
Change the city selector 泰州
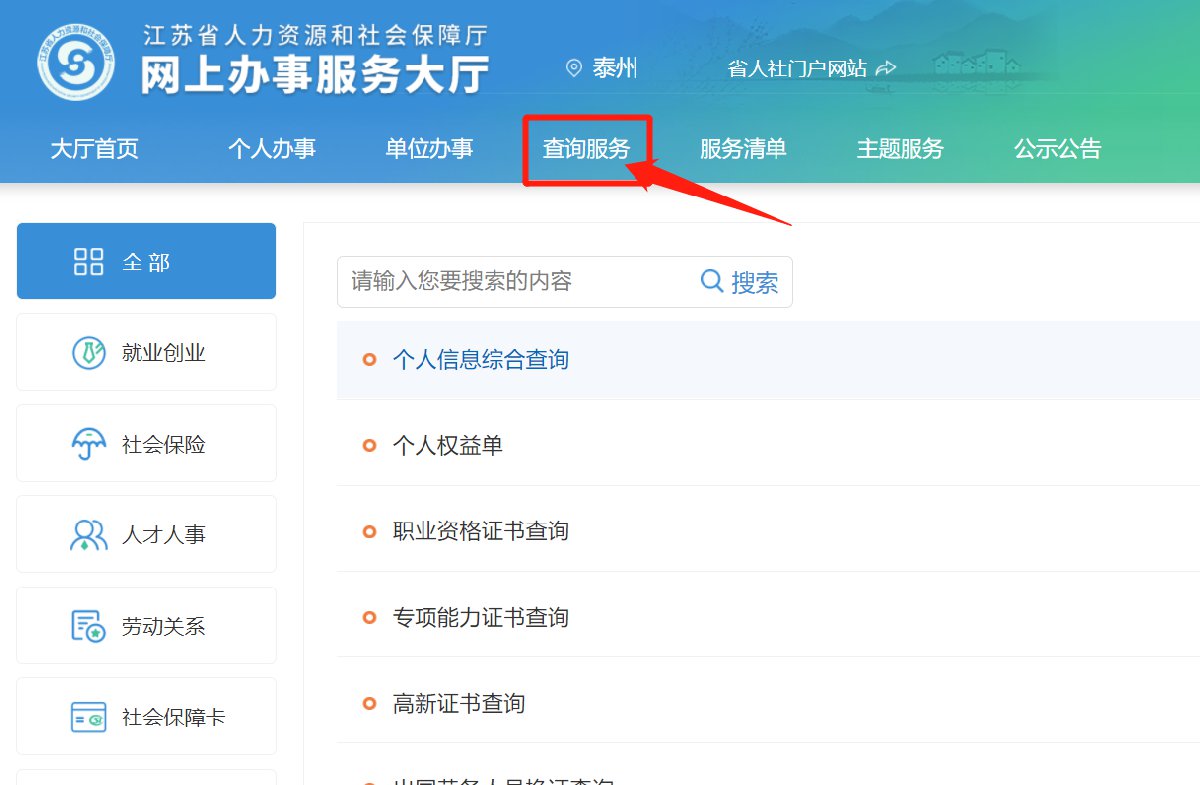(614, 68)
